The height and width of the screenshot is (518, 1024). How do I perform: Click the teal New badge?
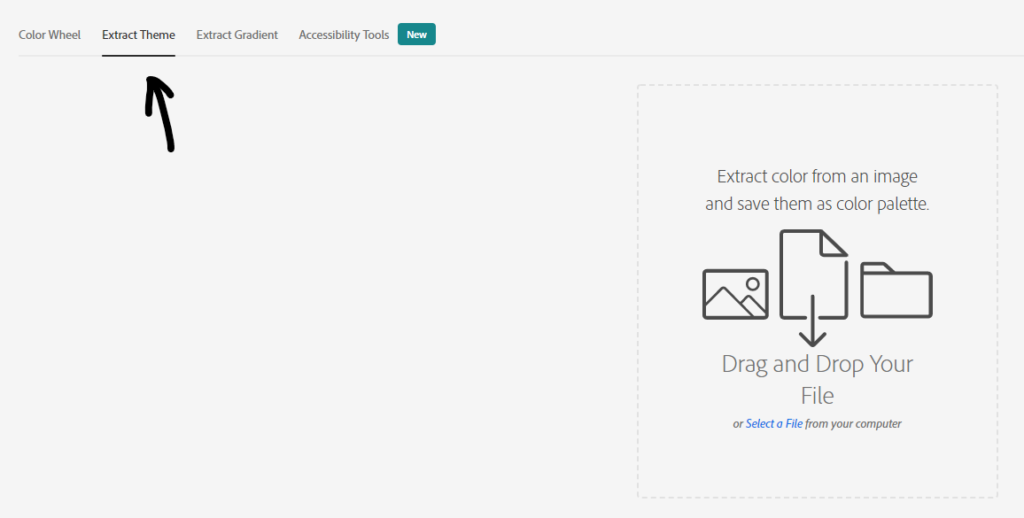point(416,35)
